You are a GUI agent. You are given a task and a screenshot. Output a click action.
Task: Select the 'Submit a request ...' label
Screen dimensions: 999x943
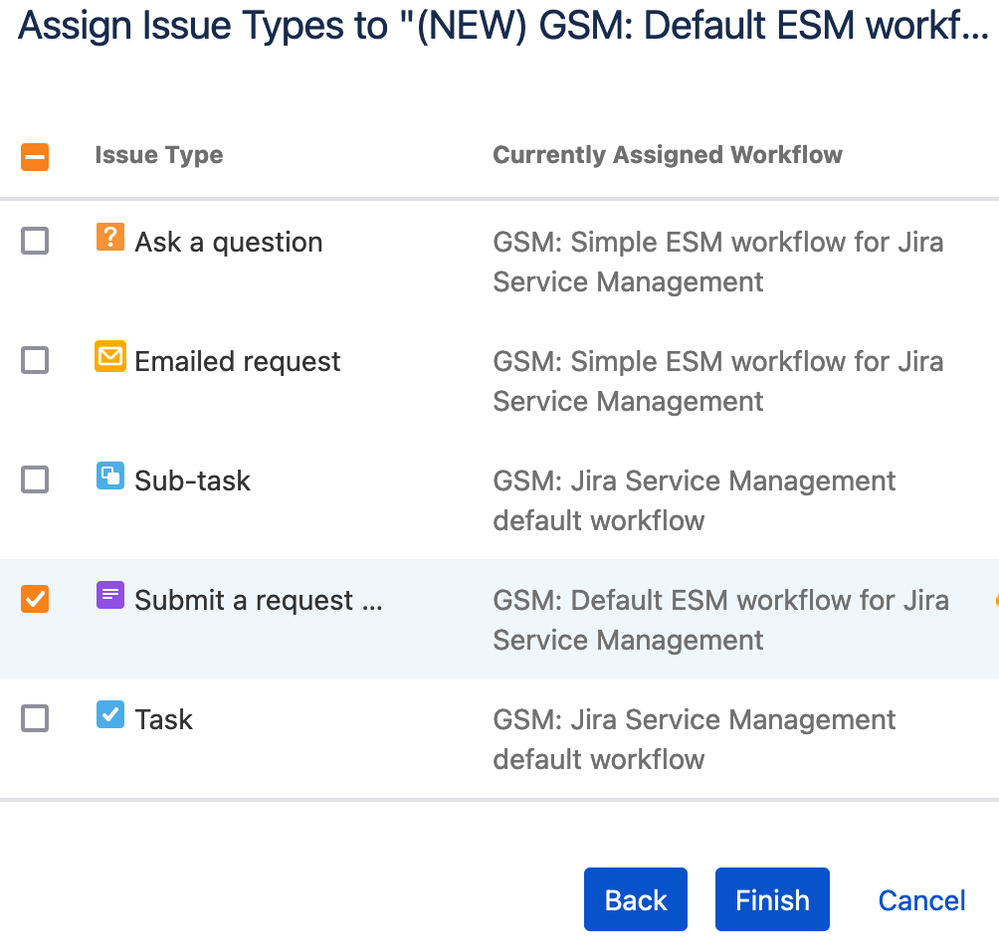click(x=259, y=601)
